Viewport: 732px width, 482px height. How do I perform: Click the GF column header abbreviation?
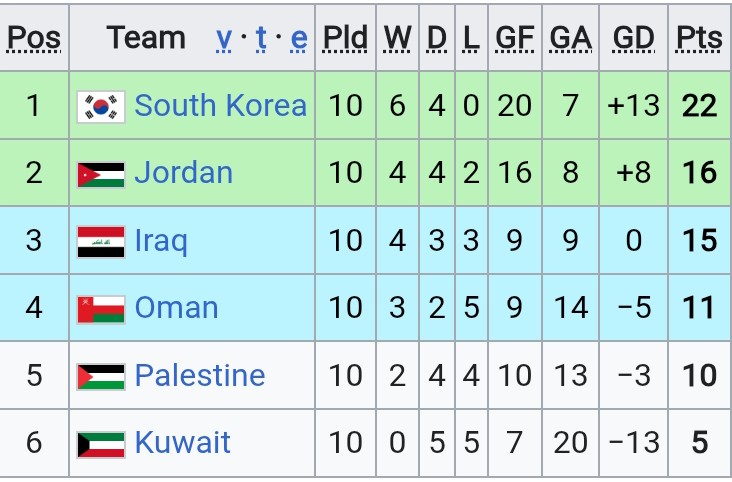[x=514, y=37]
